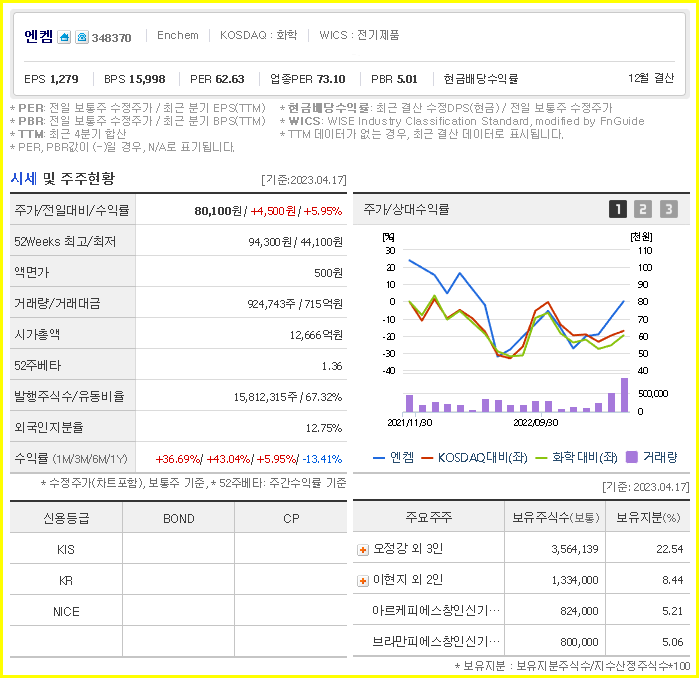The height and width of the screenshot is (678, 699).
Task: Click the 신용등급 column header
Action: point(66,518)
